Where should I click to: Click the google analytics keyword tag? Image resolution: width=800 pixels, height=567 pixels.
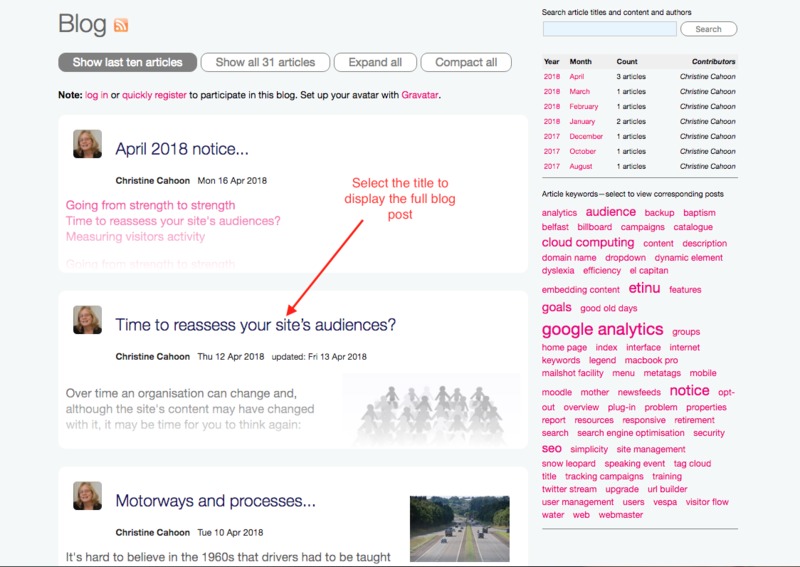602,330
